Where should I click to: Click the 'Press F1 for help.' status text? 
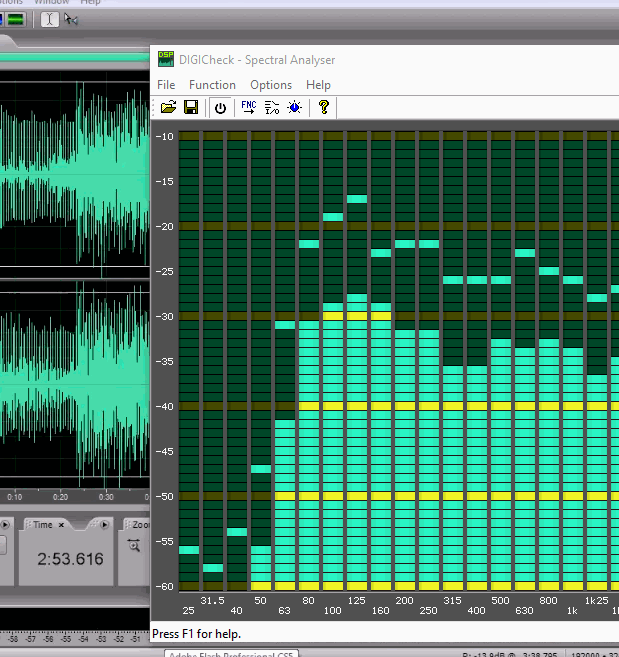pyautogui.click(x=197, y=634)
